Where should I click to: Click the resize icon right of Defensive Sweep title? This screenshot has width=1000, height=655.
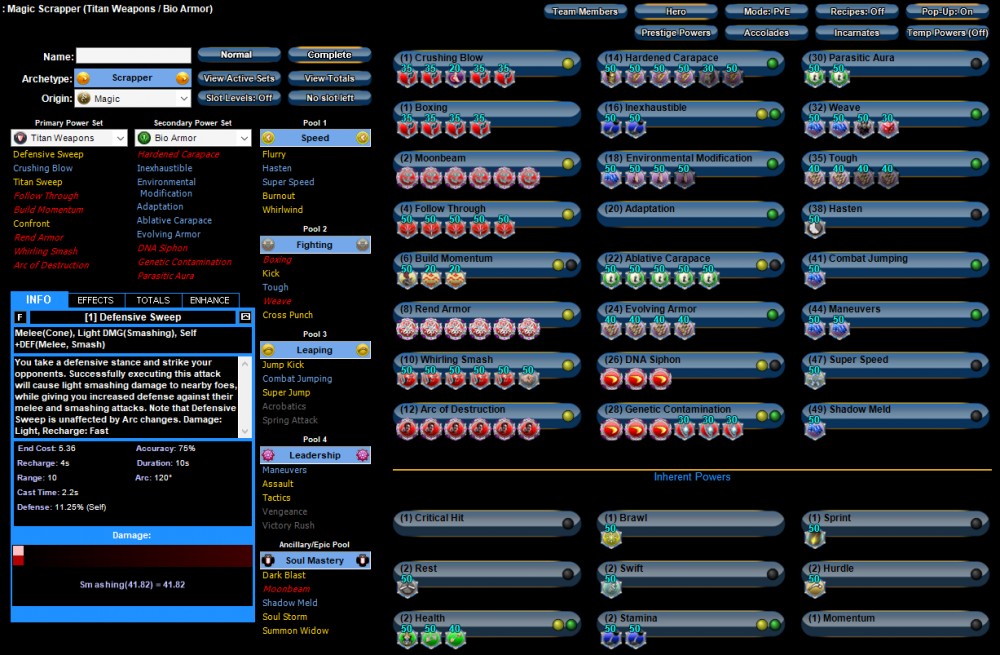pos(245,317)
